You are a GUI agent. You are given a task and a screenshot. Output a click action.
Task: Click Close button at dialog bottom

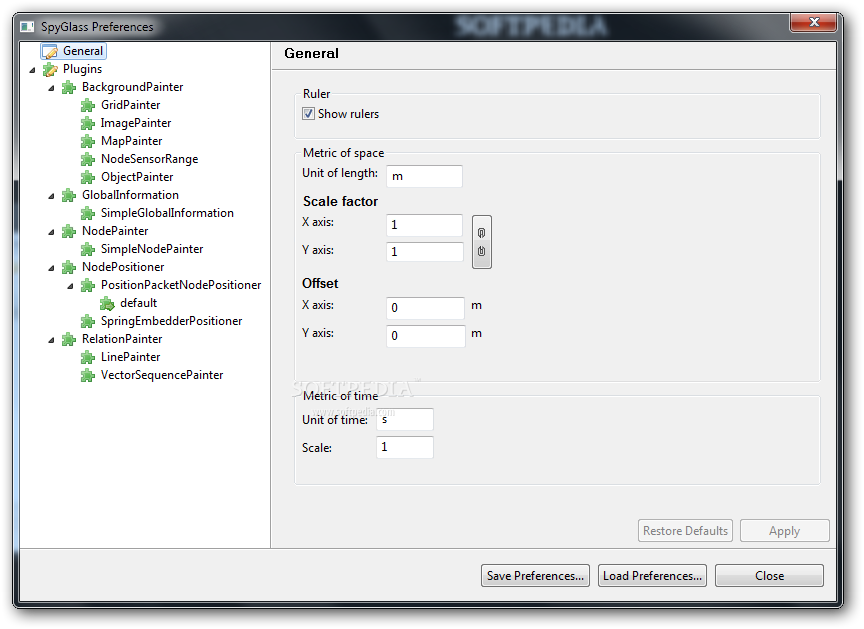tap(769, 576)
